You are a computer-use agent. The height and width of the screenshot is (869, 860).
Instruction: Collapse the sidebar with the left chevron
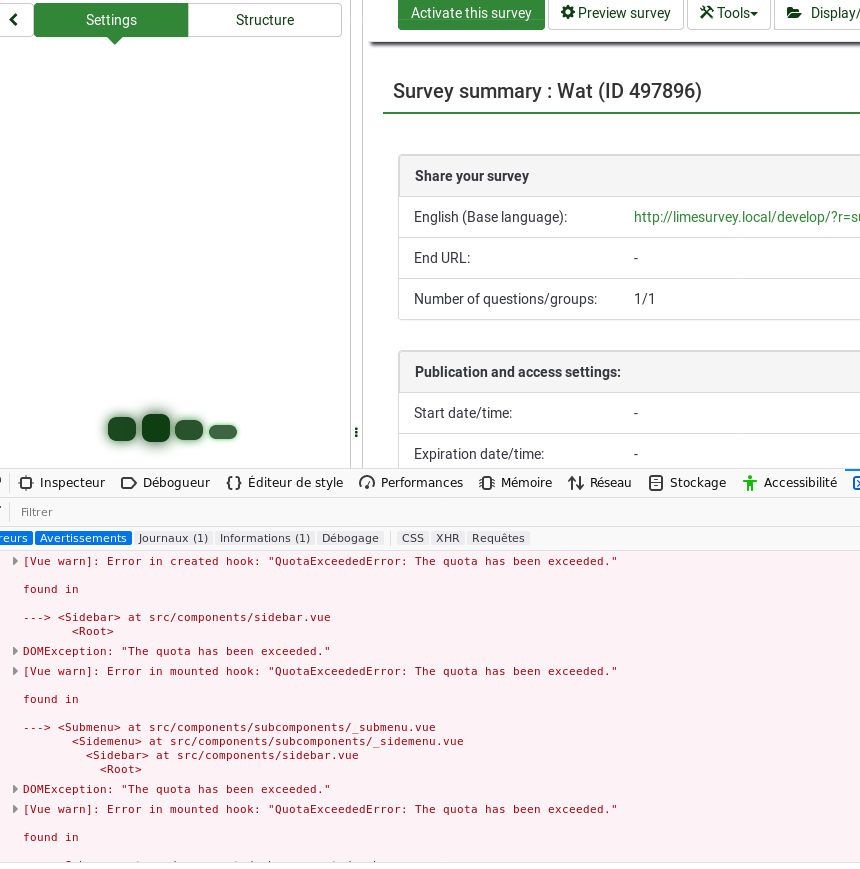click(13, 20)
